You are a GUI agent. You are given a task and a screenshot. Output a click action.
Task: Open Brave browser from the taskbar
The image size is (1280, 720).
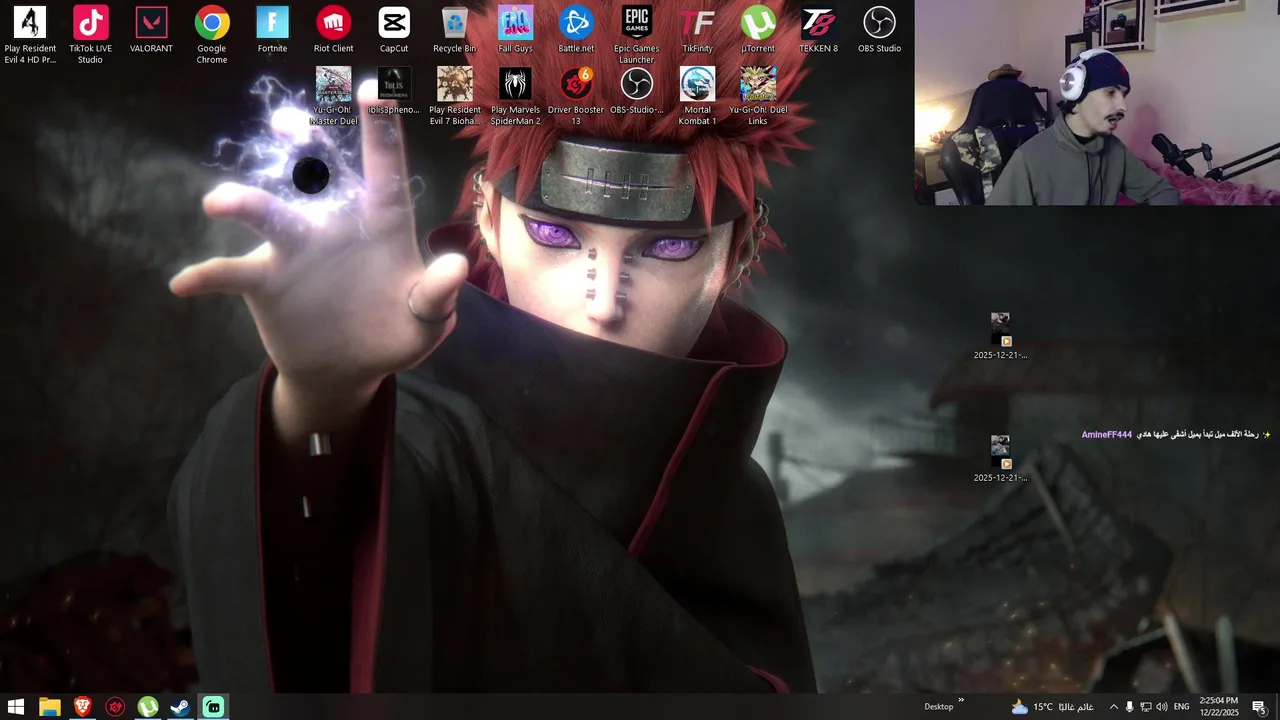pyautogui.click(x=82, y=707)
